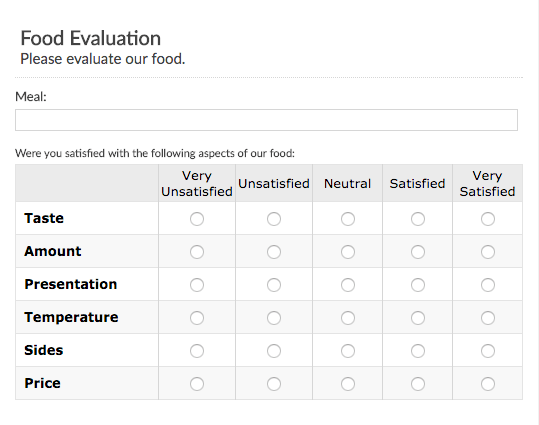
Task: Rate Price as Very Satisfied
Action: pyautogui.click(x=488, y=384)
